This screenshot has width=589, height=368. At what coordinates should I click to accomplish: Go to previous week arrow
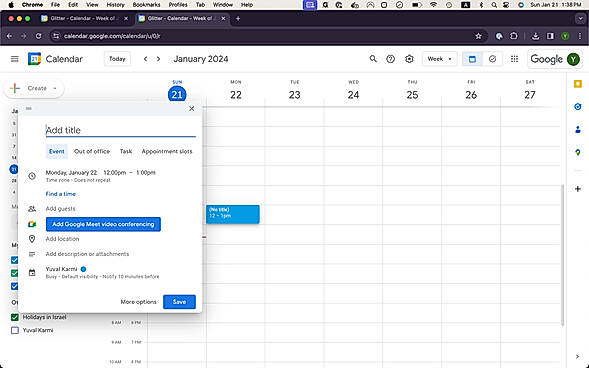tap(145, 59)
